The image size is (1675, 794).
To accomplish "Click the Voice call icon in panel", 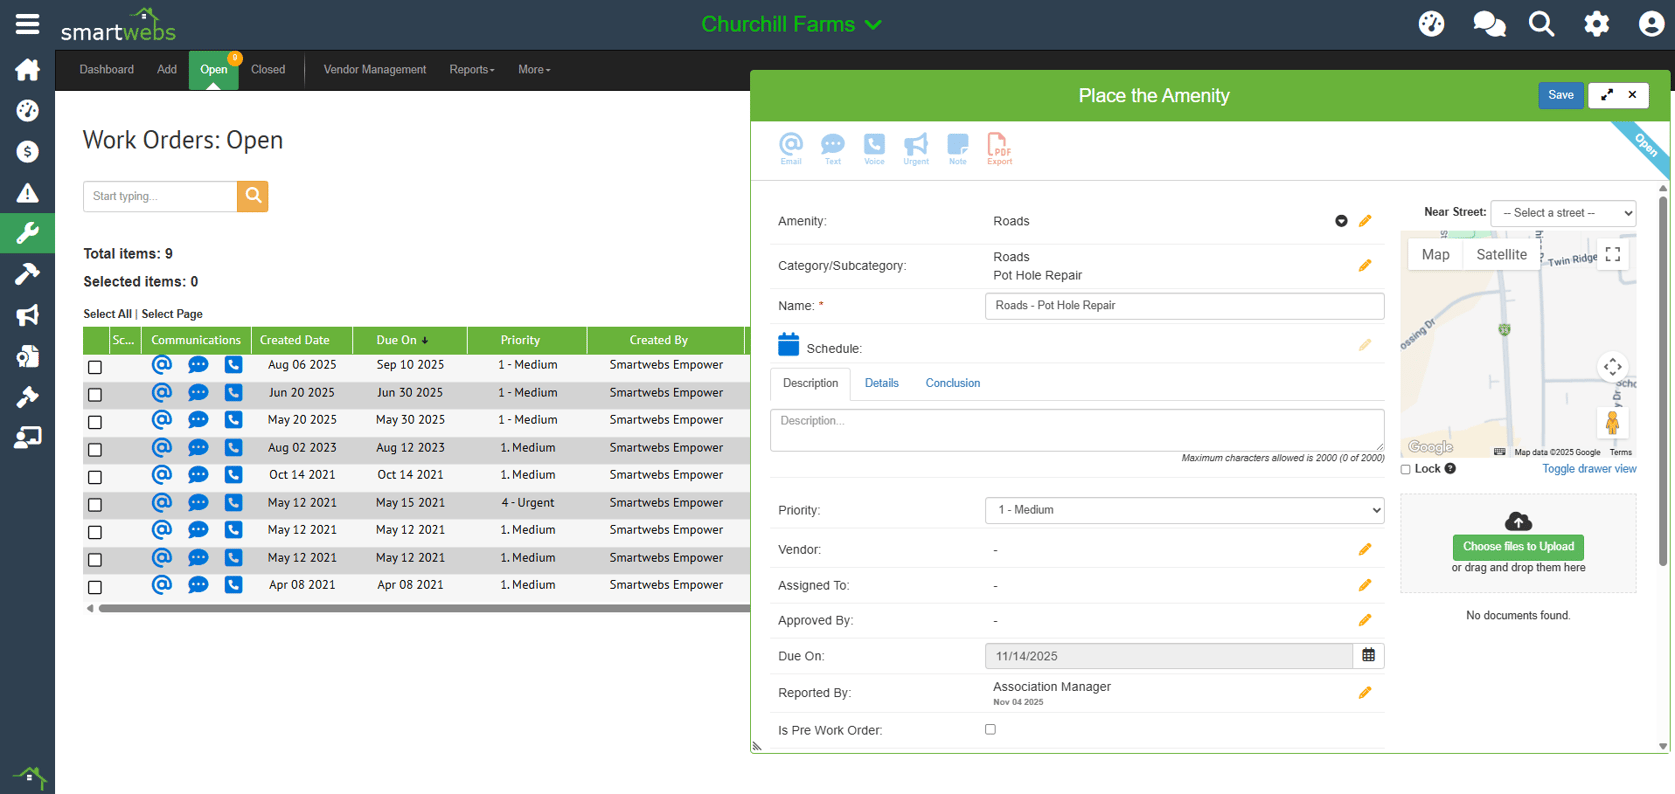I will click(874, 149).
